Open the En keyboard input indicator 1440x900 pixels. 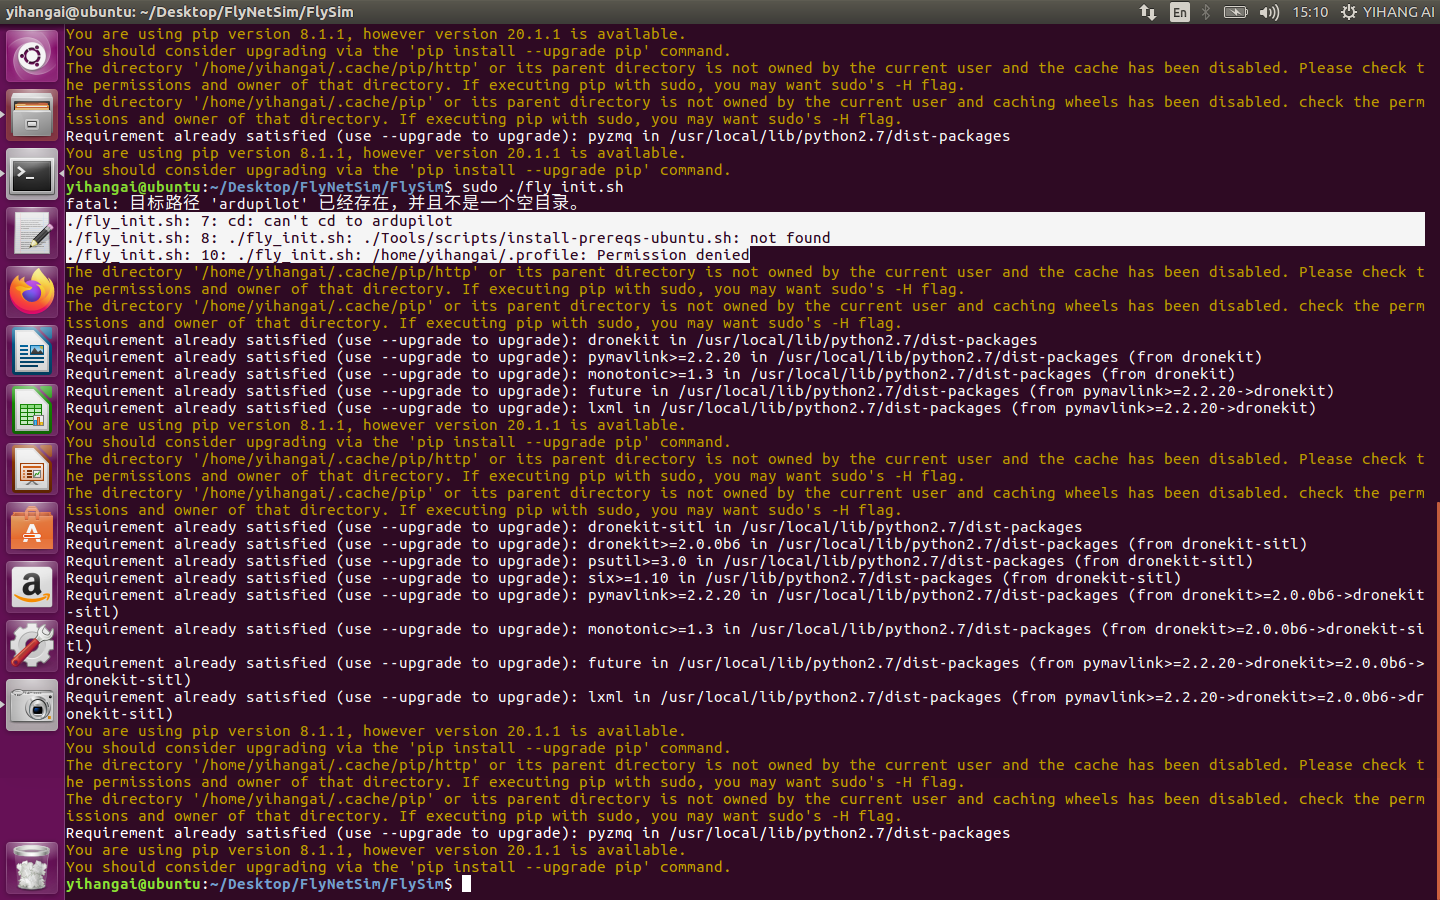click(1180, 12)
